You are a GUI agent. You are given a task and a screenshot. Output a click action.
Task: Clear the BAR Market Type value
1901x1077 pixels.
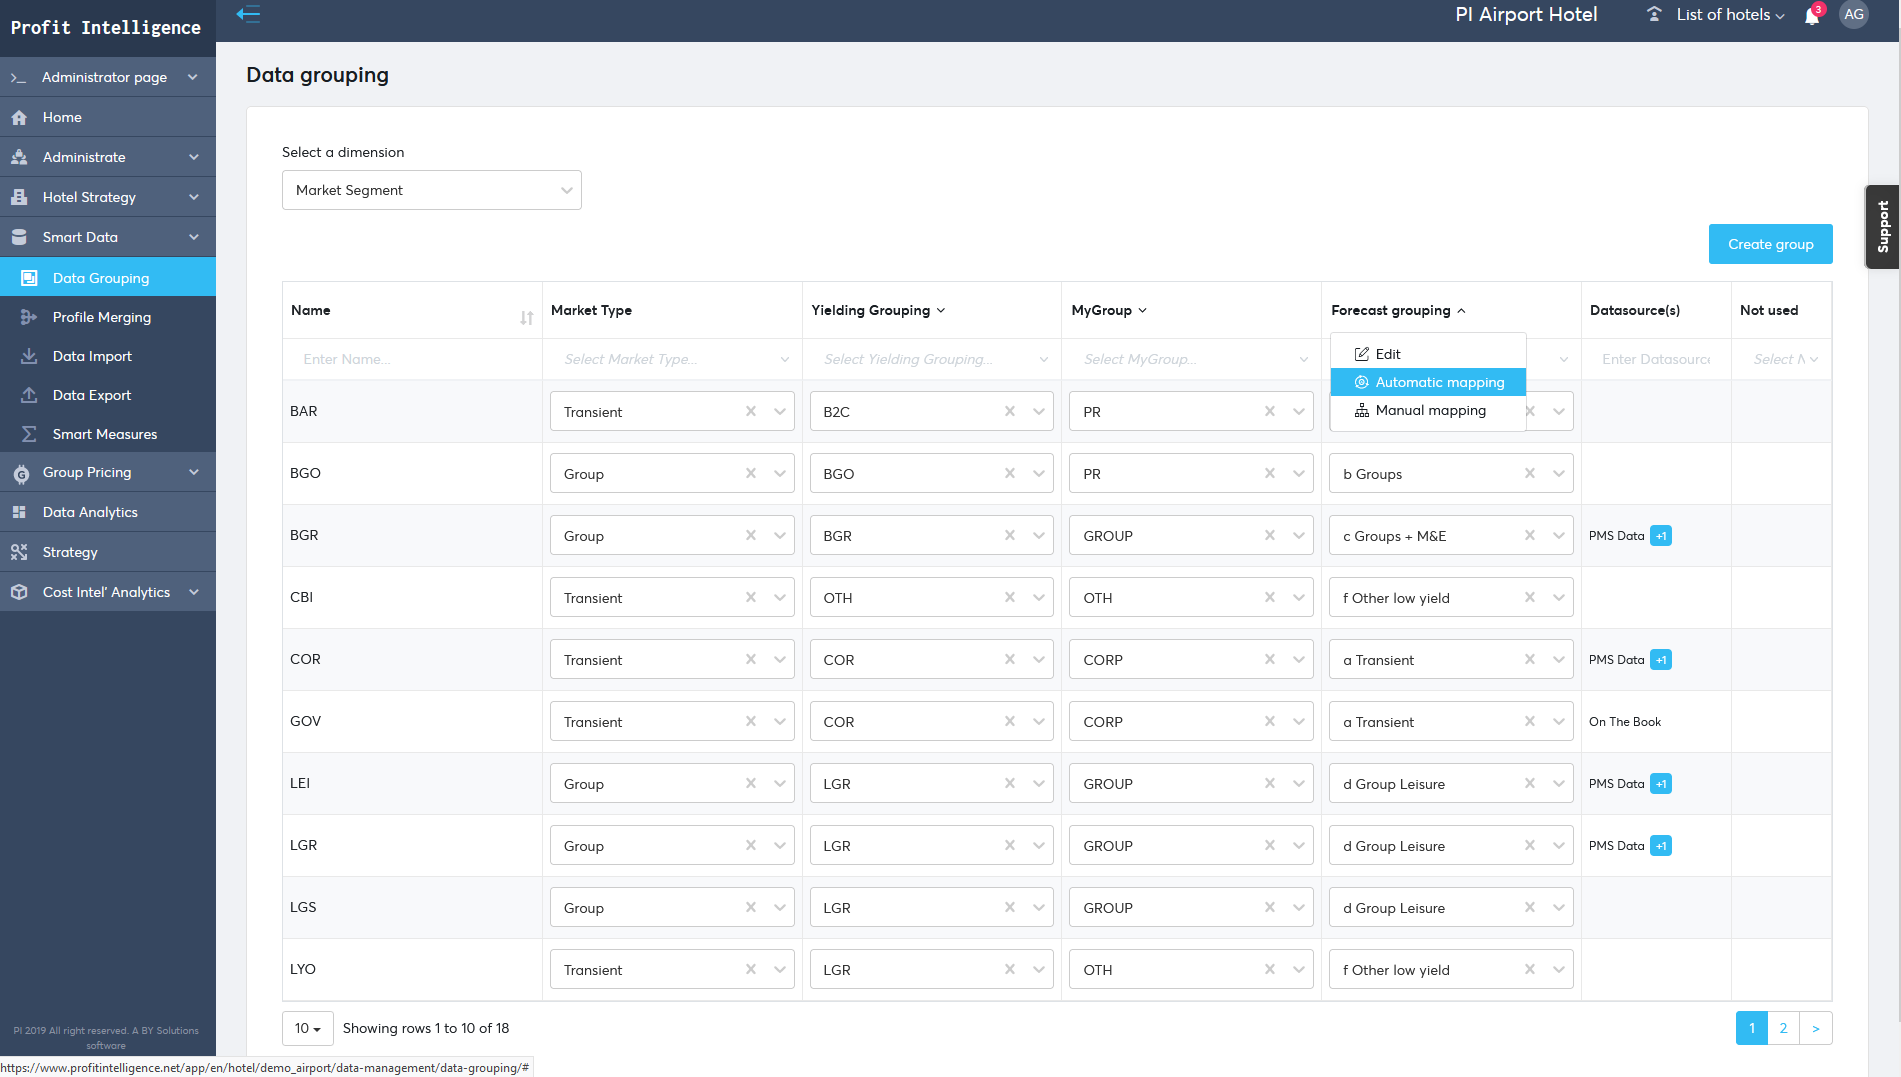(x=750, y=411)
